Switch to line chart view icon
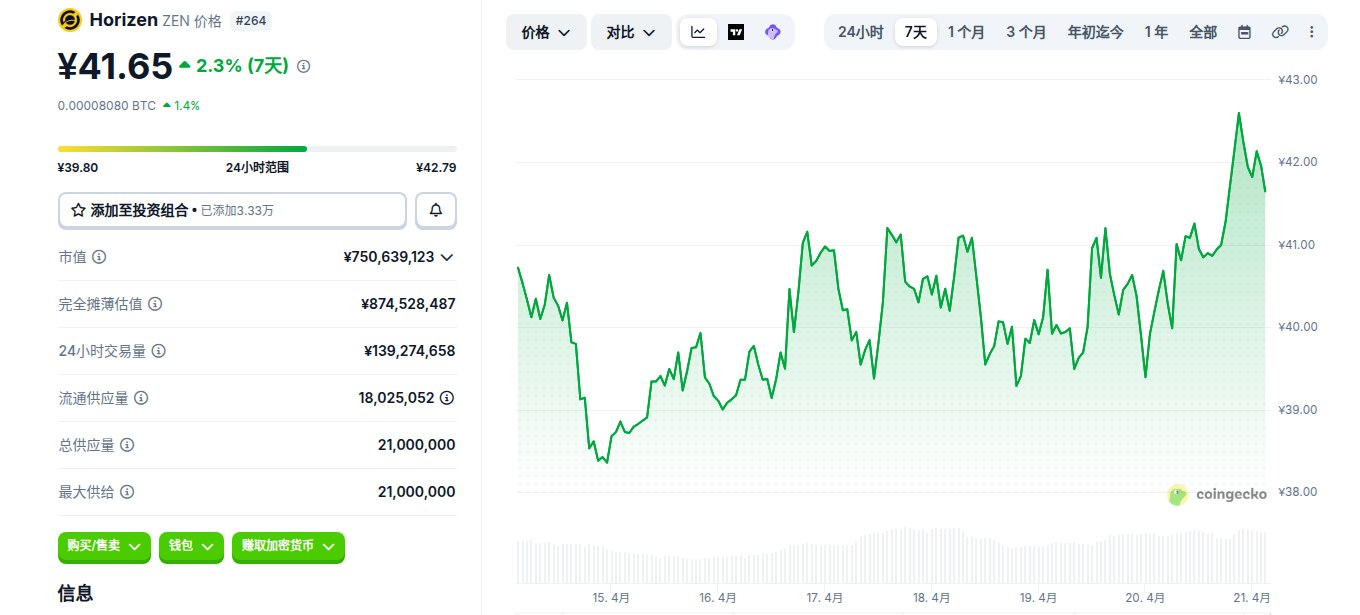Screen dimensions: 1360x615 point(698,32)
